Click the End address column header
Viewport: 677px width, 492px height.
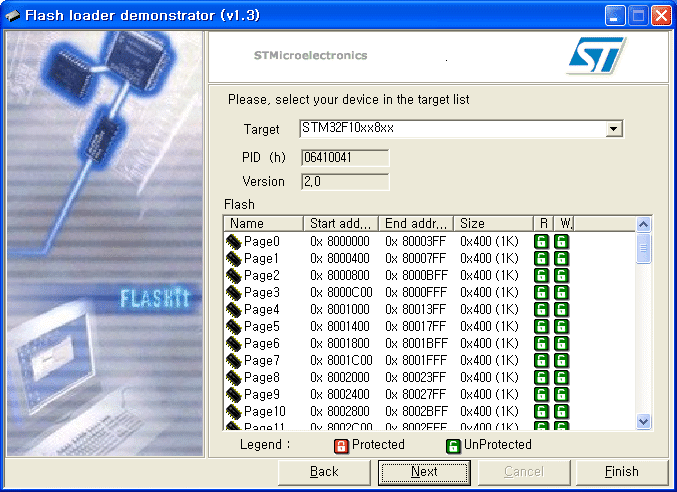click(x=416, y=224)
